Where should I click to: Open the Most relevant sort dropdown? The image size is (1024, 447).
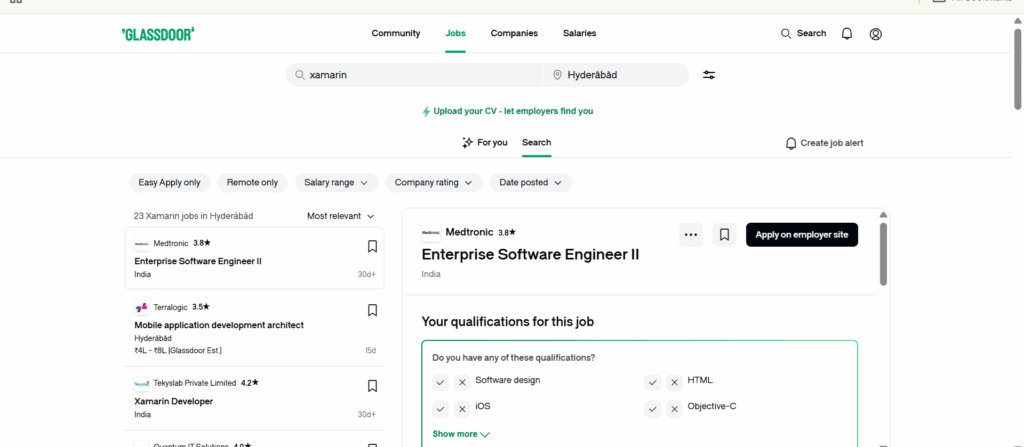click(x=340, y=216)
